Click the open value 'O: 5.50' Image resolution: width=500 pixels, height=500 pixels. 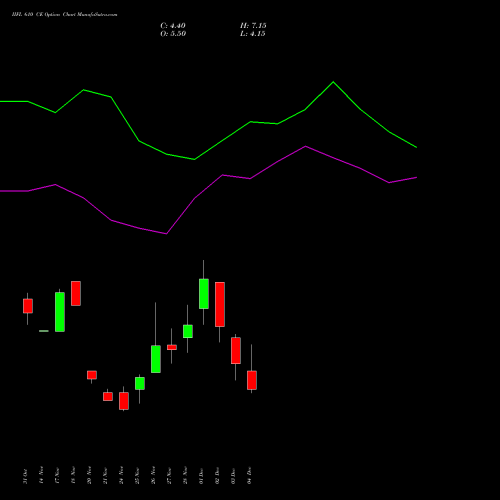point(173,34)
